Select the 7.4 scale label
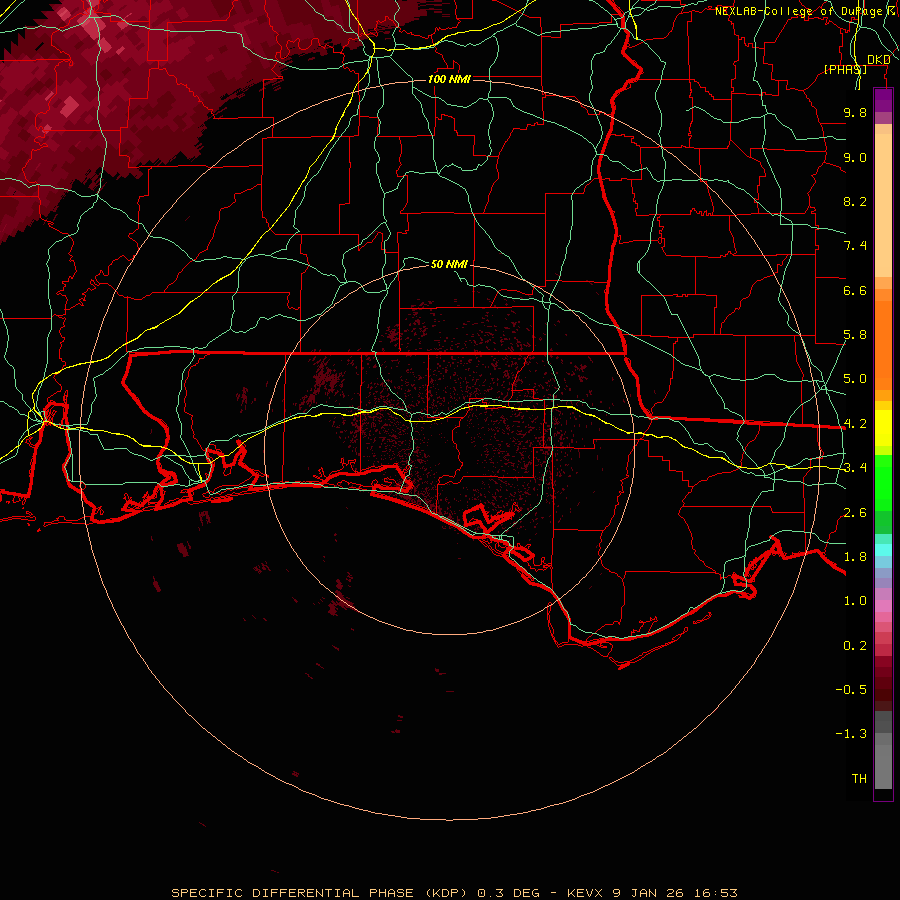 coord(855,246)
